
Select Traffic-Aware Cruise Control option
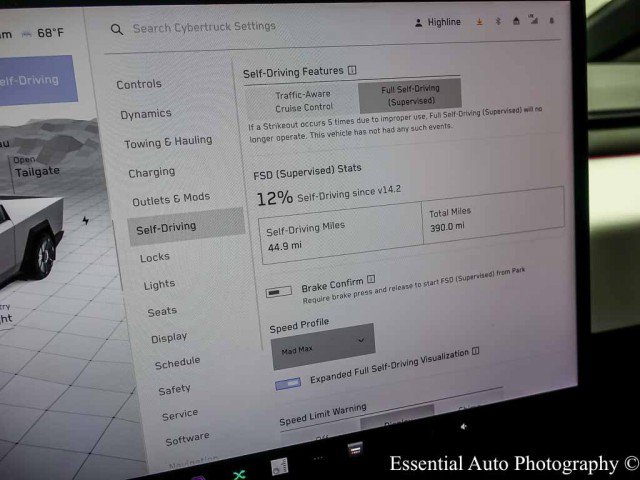click(303, 100)
